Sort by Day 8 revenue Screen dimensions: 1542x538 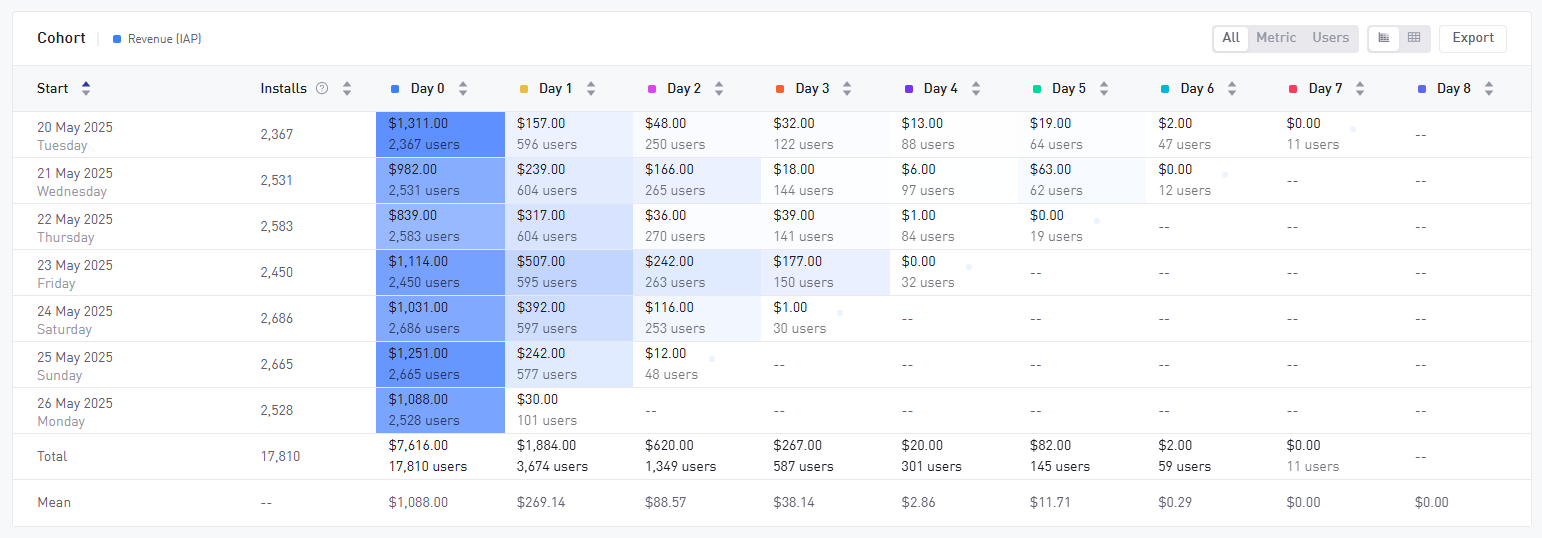[1489, 88]
